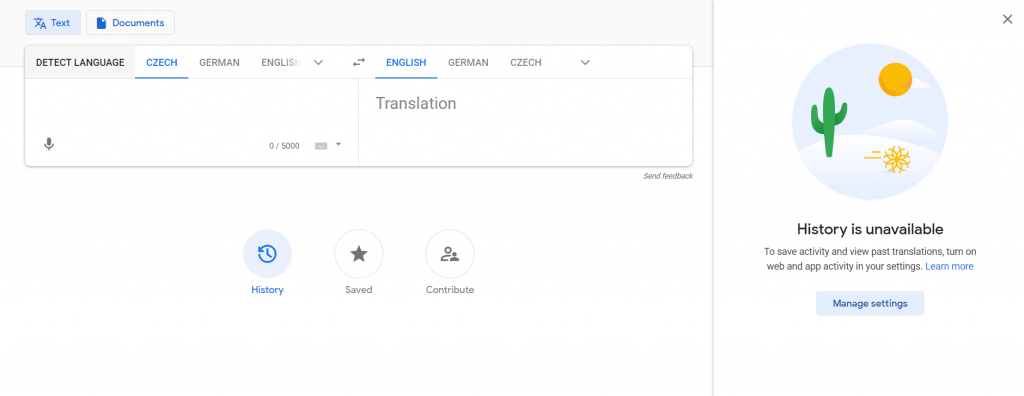
Task: Open the Contribute people icon
Action: pos(449,254)
